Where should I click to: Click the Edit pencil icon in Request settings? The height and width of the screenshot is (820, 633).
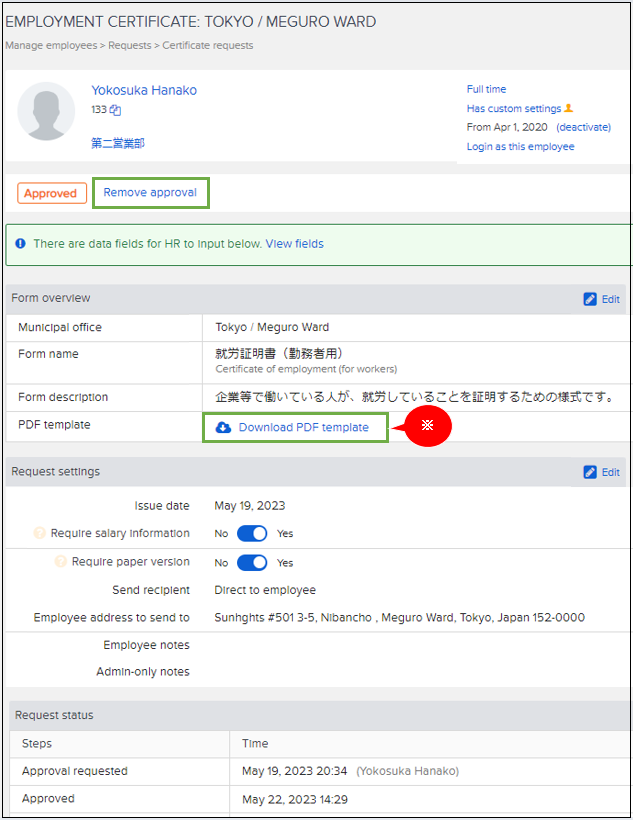(x=590, y=472)
